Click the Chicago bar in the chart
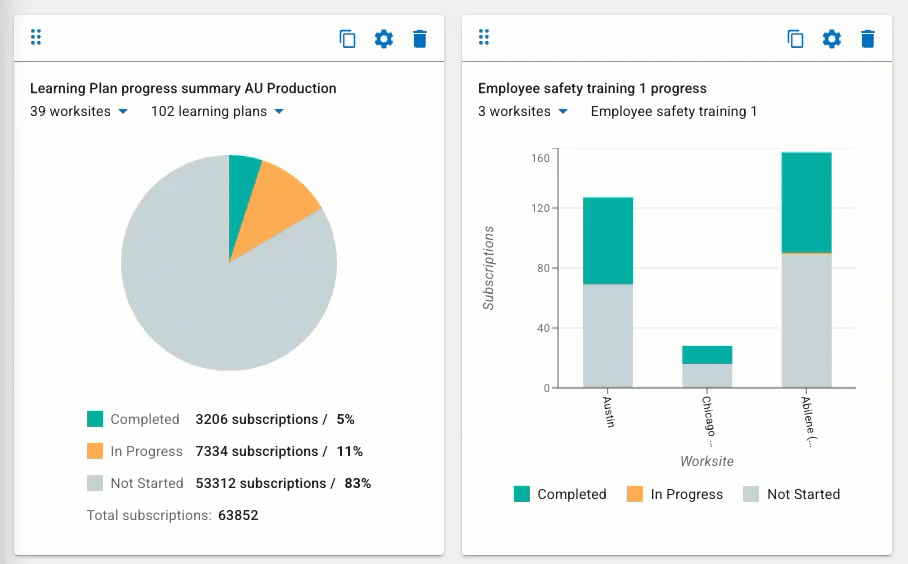Screen dimensions: 908x564 point(707,367)
